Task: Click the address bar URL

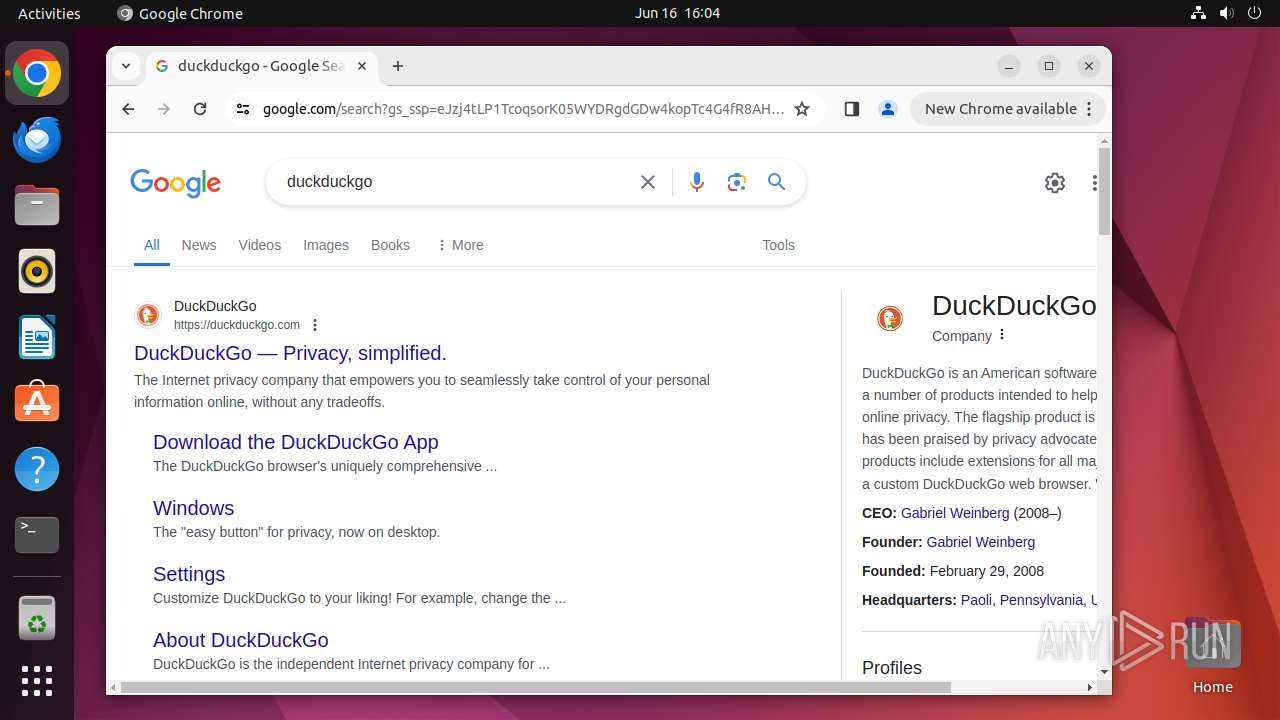Action: 523,109
